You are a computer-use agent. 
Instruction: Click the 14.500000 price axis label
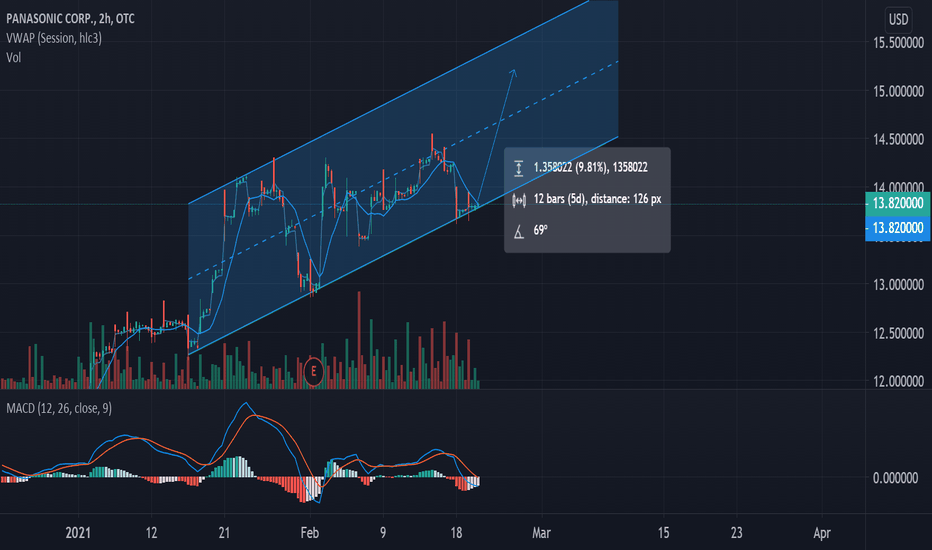pos(898,139)
